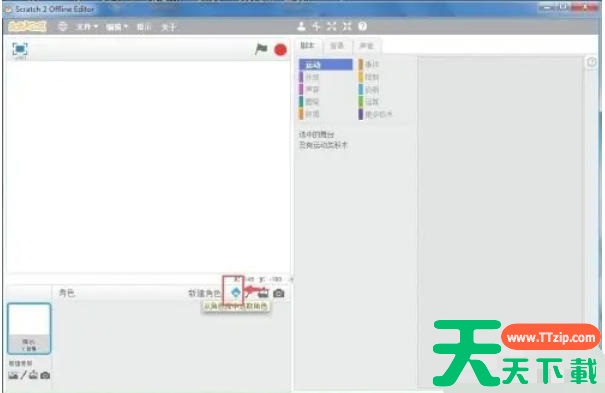Create new sprite from camera icon
Viewport: 605px width, 393px height.
(x=279, y=293)
